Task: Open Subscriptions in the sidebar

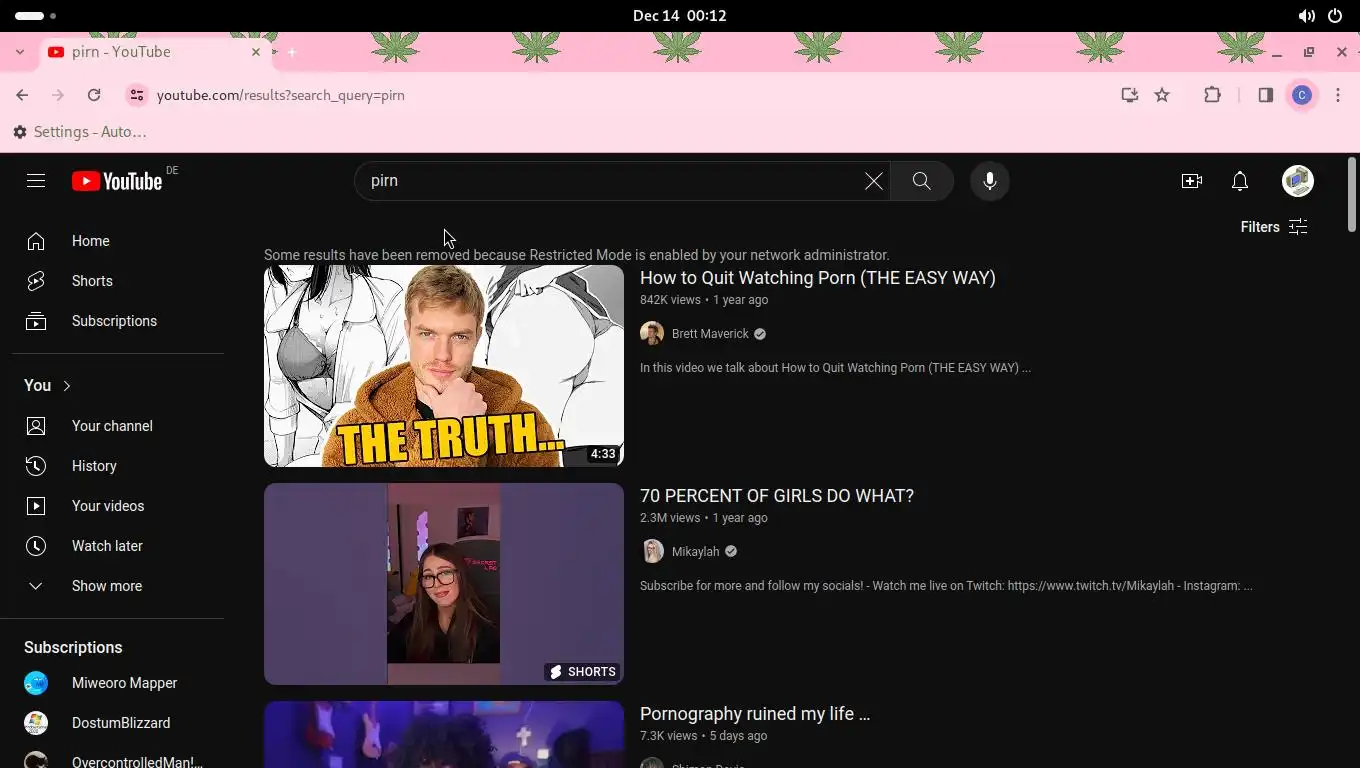Action: [118, 321]
